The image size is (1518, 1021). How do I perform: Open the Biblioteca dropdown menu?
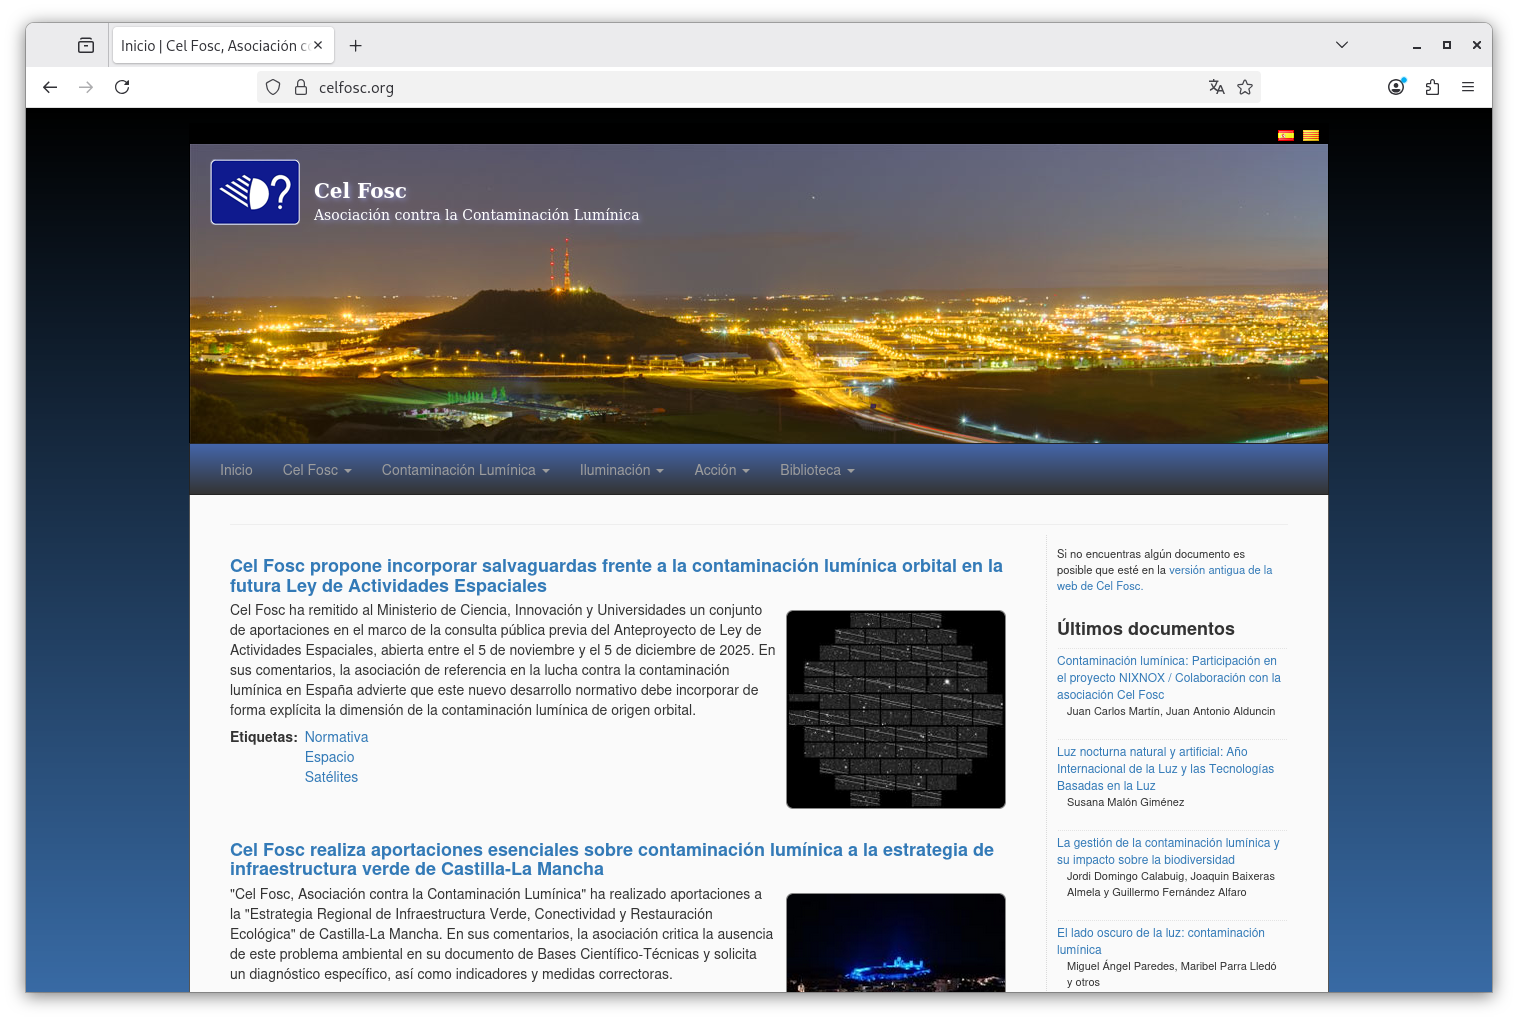[816, 470]
